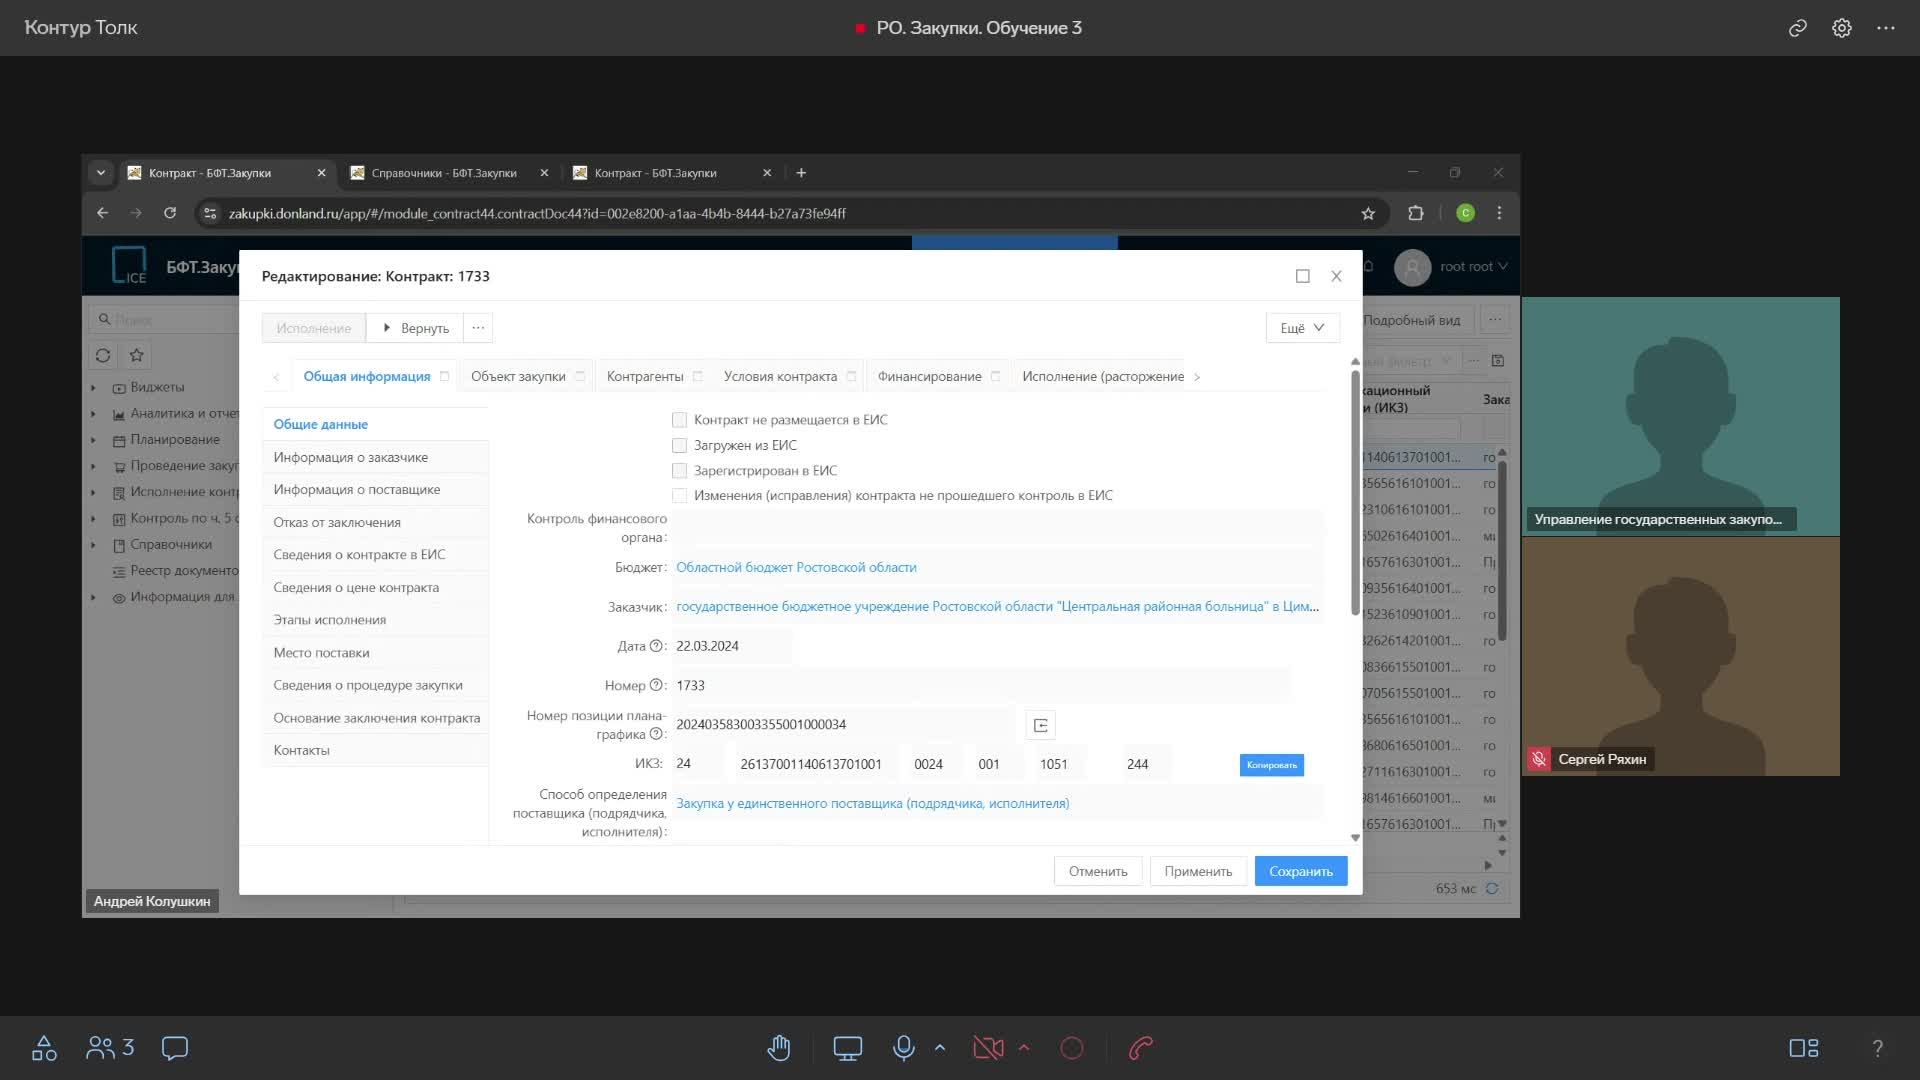
Task: Switch to 'Объект закупки' tab
Action: (518, 376)
